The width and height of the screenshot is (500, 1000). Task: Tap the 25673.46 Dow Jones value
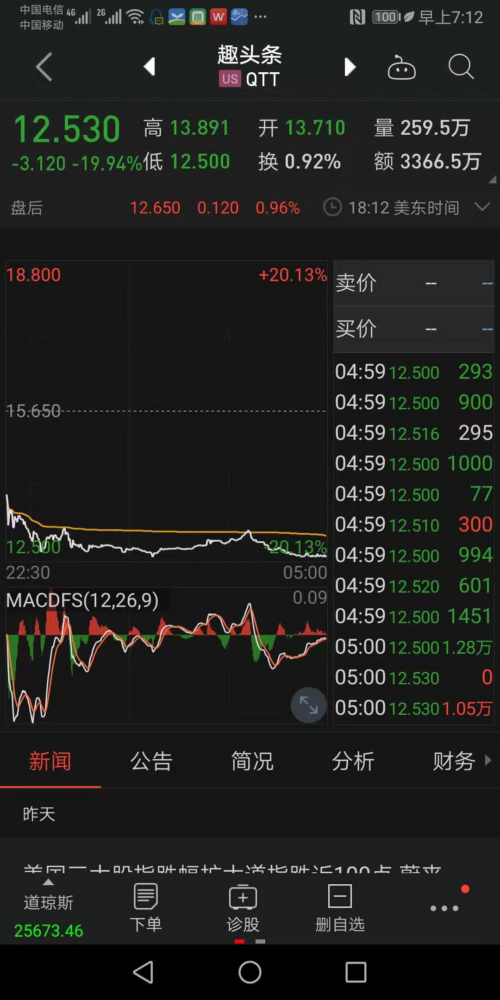pyautogui.click(x=48, y=931)
